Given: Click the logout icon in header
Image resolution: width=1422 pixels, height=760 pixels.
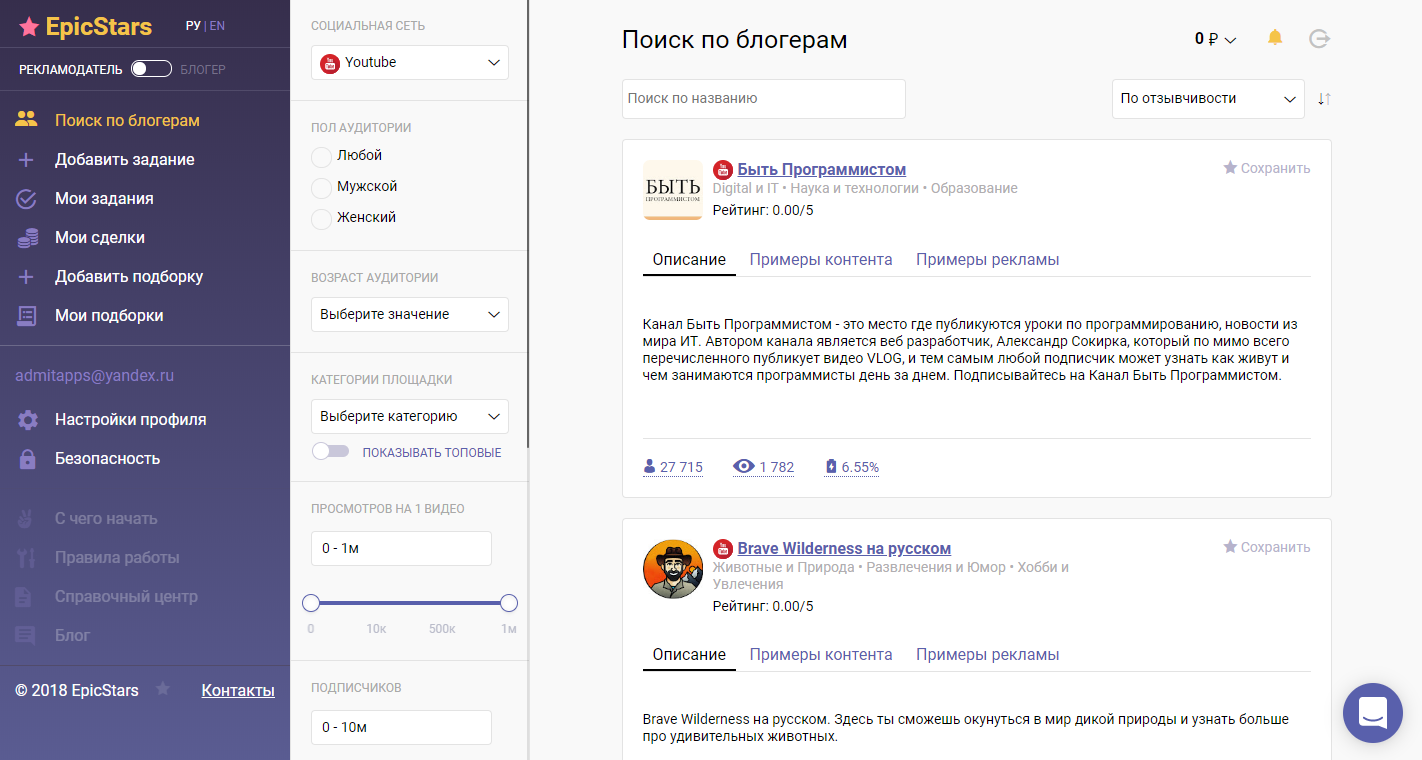Looking at the screenshot, I should (1320, 39).
